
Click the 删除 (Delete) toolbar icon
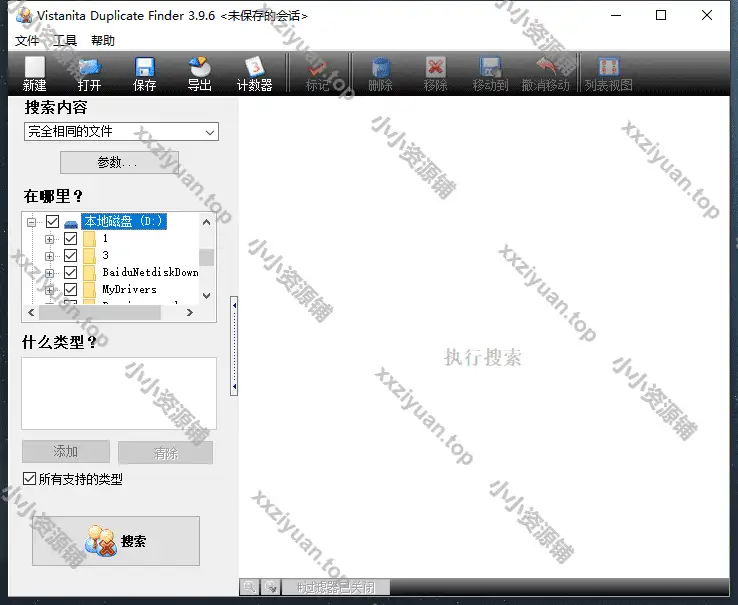(380, 75)
